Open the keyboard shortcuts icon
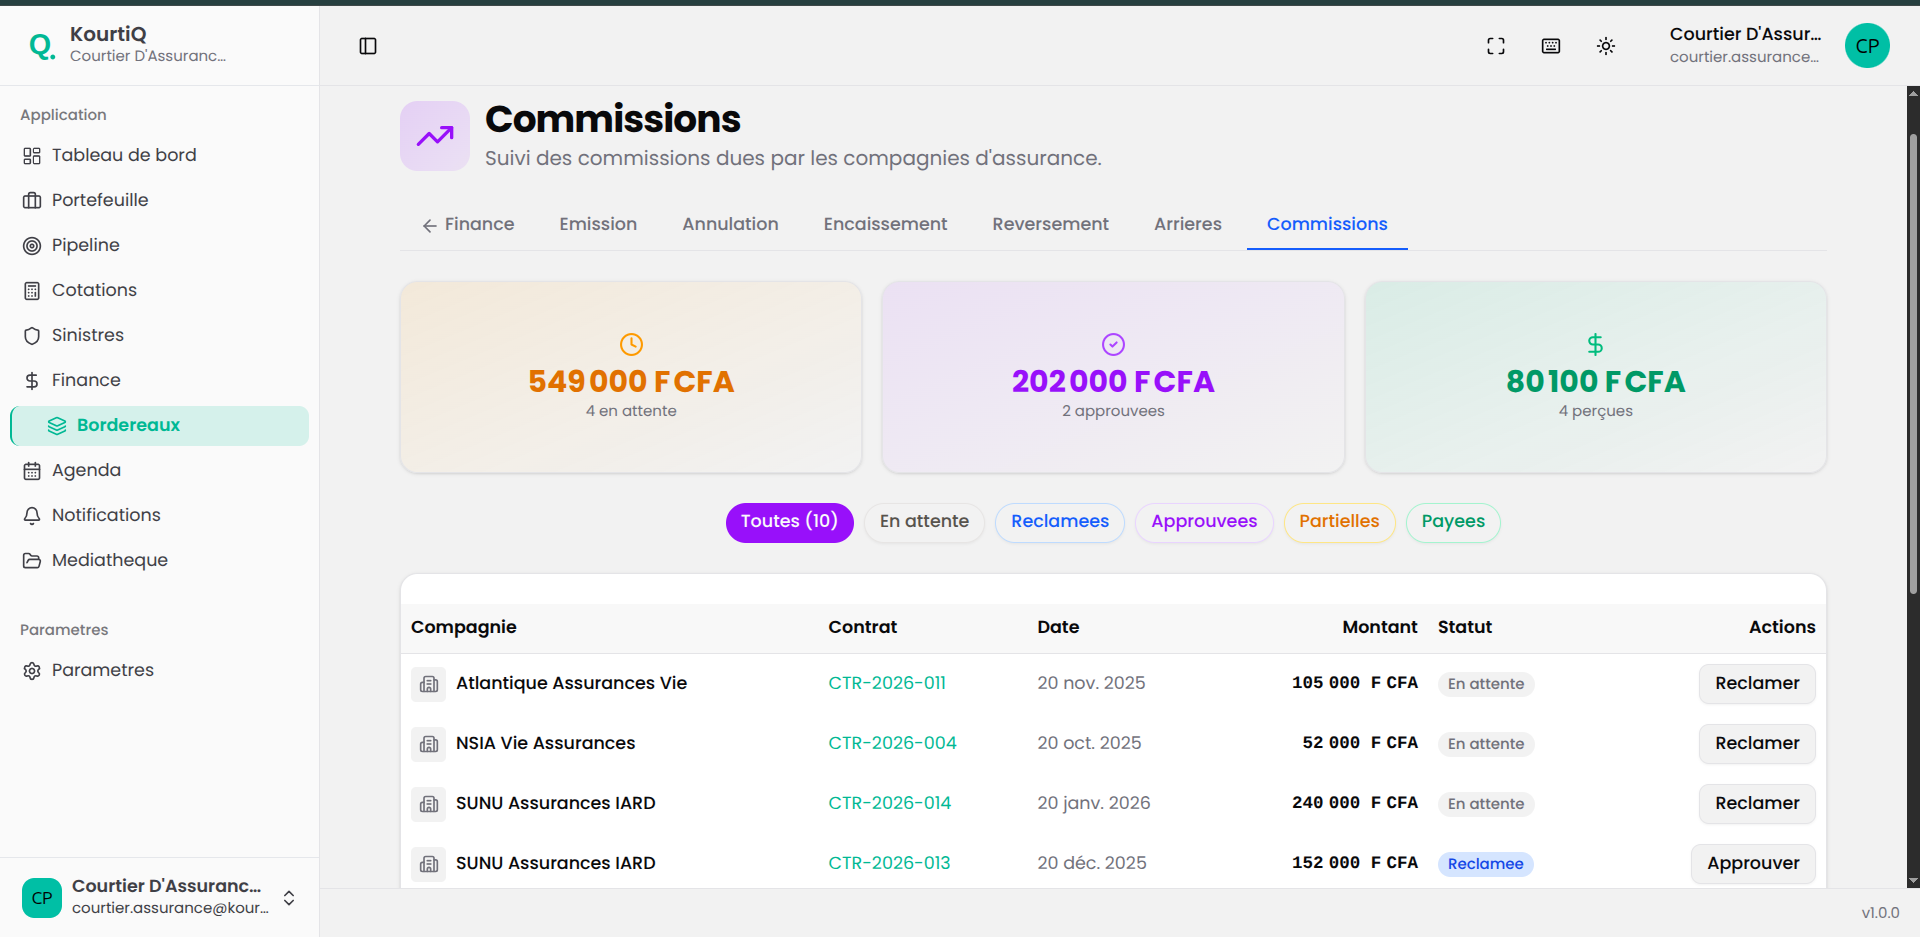Screen dimensions: 1920x937 (1551, 46)
